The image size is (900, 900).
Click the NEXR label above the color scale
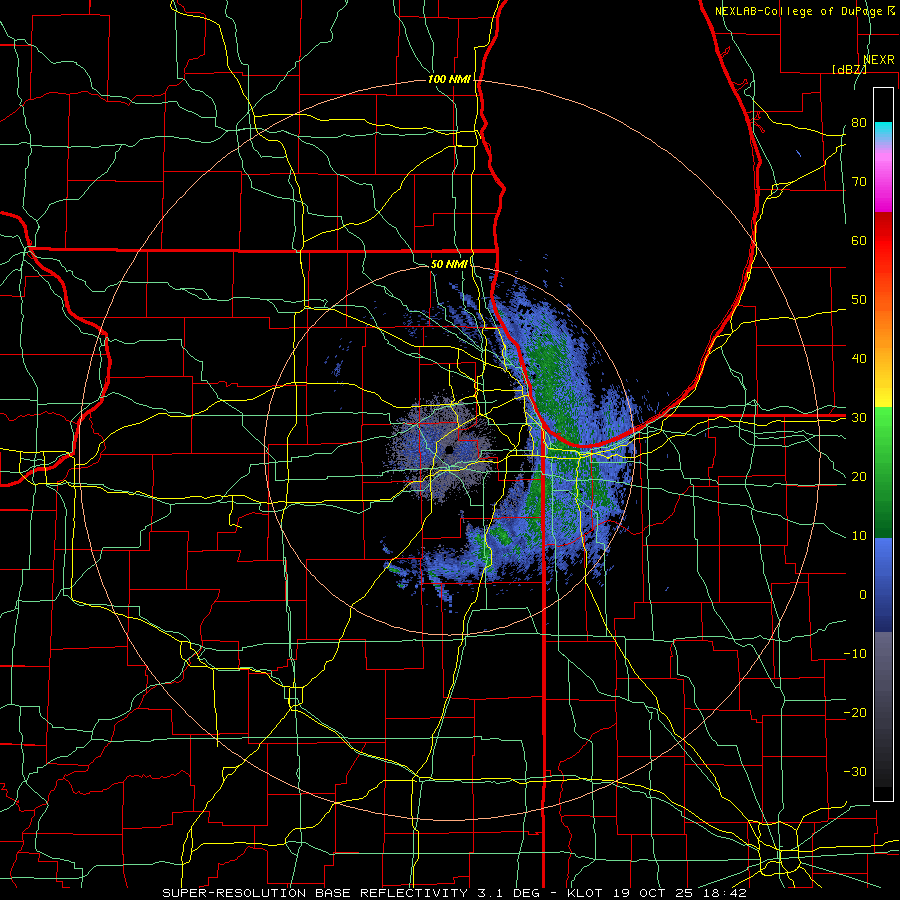(879, 60)
